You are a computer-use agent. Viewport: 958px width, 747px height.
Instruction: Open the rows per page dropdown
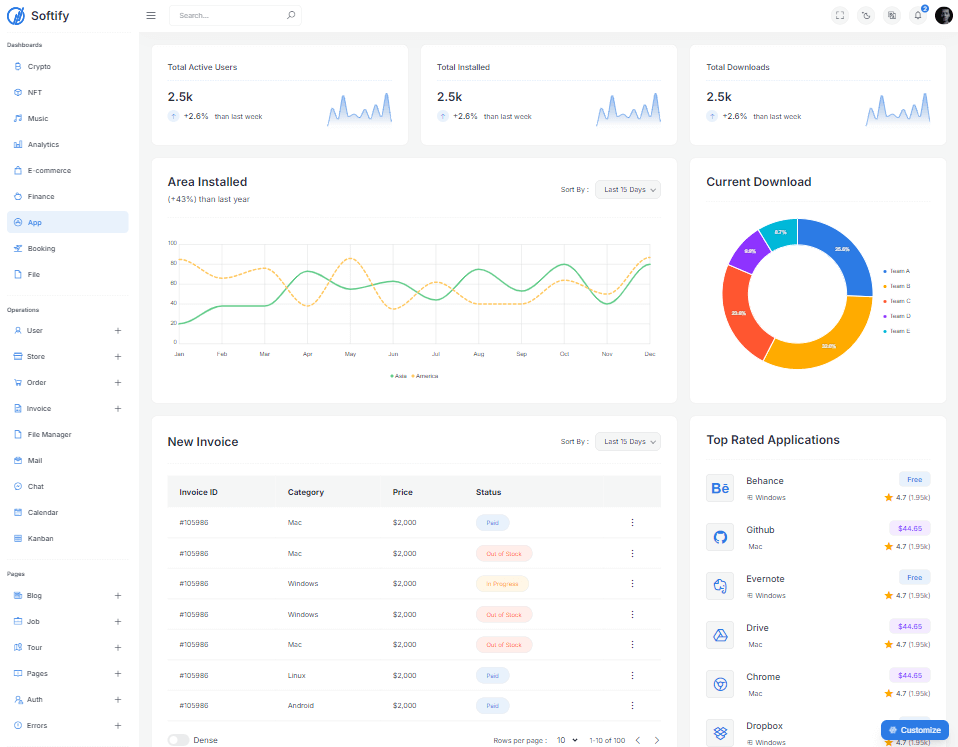[x=567, y=740]
